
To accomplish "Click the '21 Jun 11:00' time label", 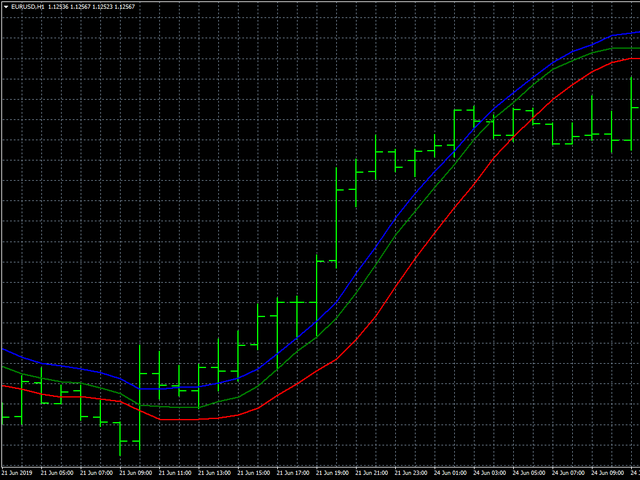I will (178, 473).
